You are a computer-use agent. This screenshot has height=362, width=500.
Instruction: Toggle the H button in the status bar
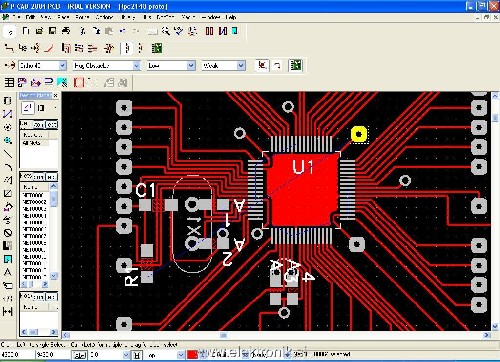tap(137, 355)
